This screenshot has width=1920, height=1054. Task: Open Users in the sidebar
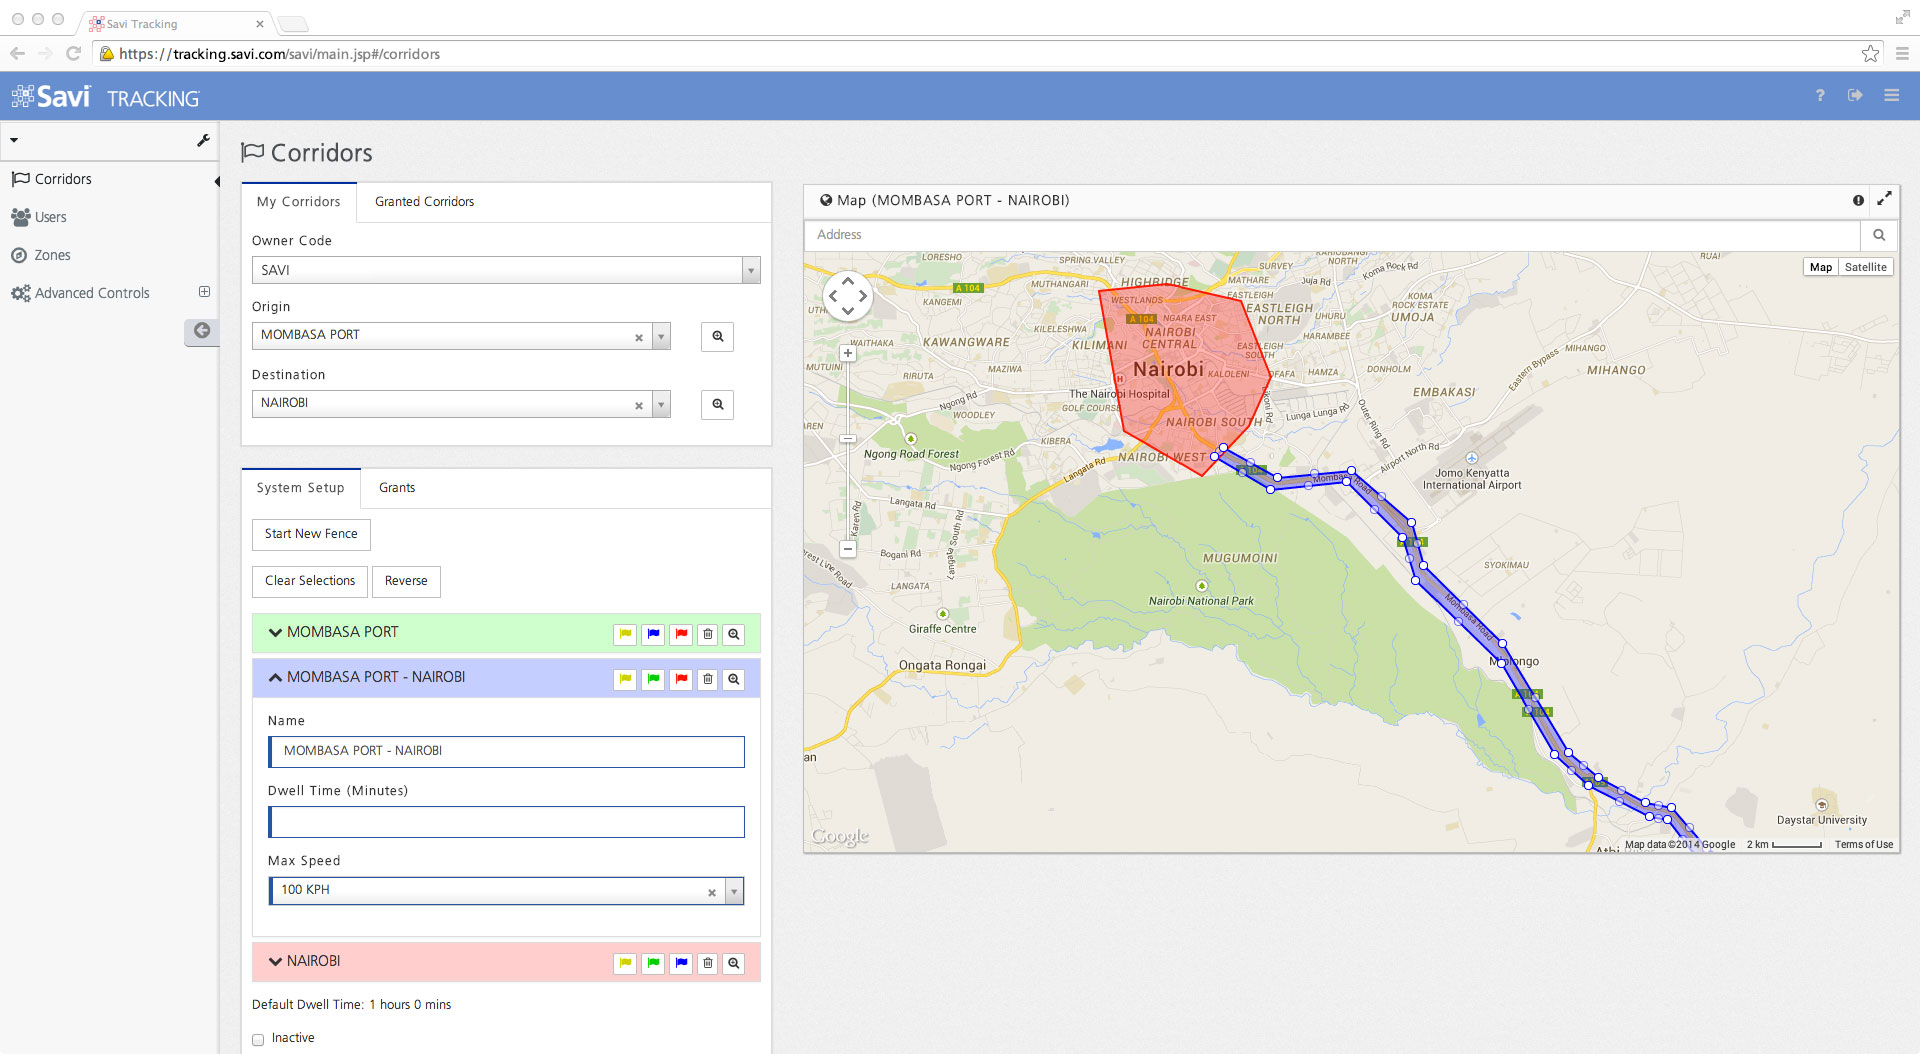click(x=50, y=217)
